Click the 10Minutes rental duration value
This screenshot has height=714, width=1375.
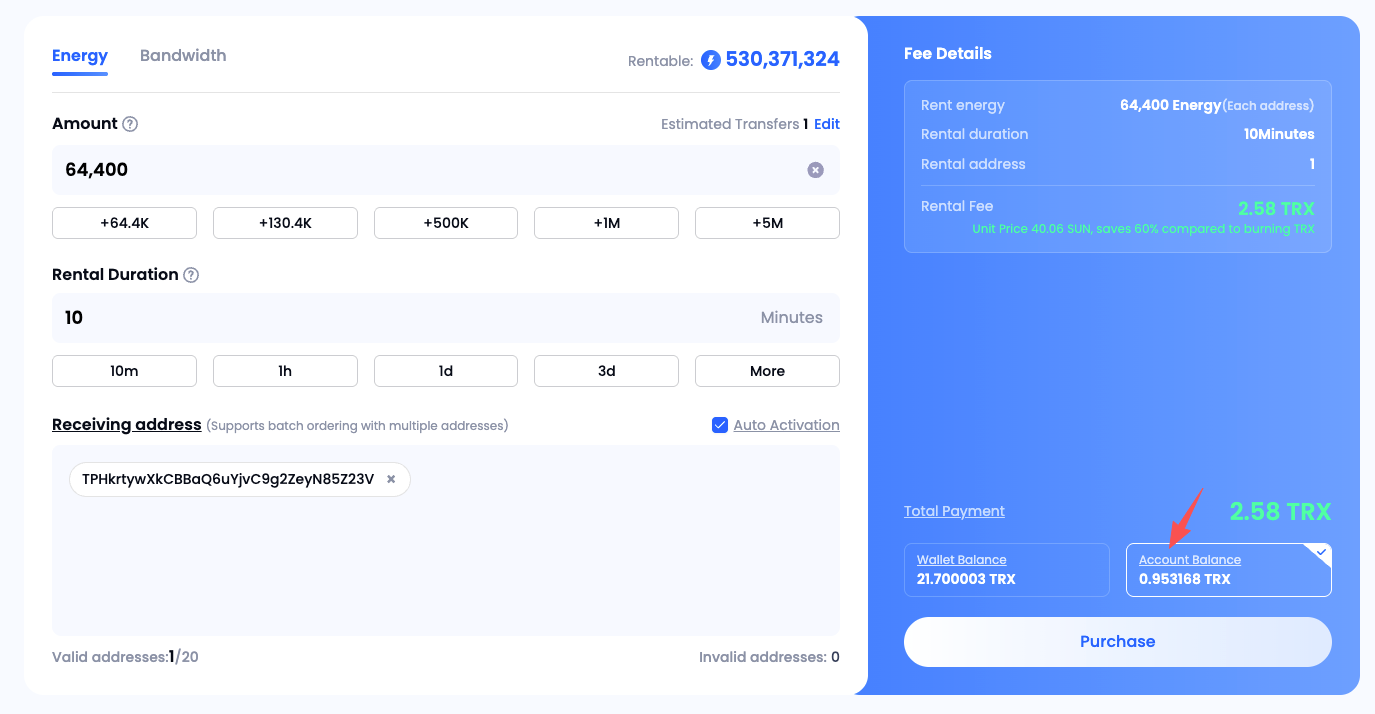(1279, 134)
